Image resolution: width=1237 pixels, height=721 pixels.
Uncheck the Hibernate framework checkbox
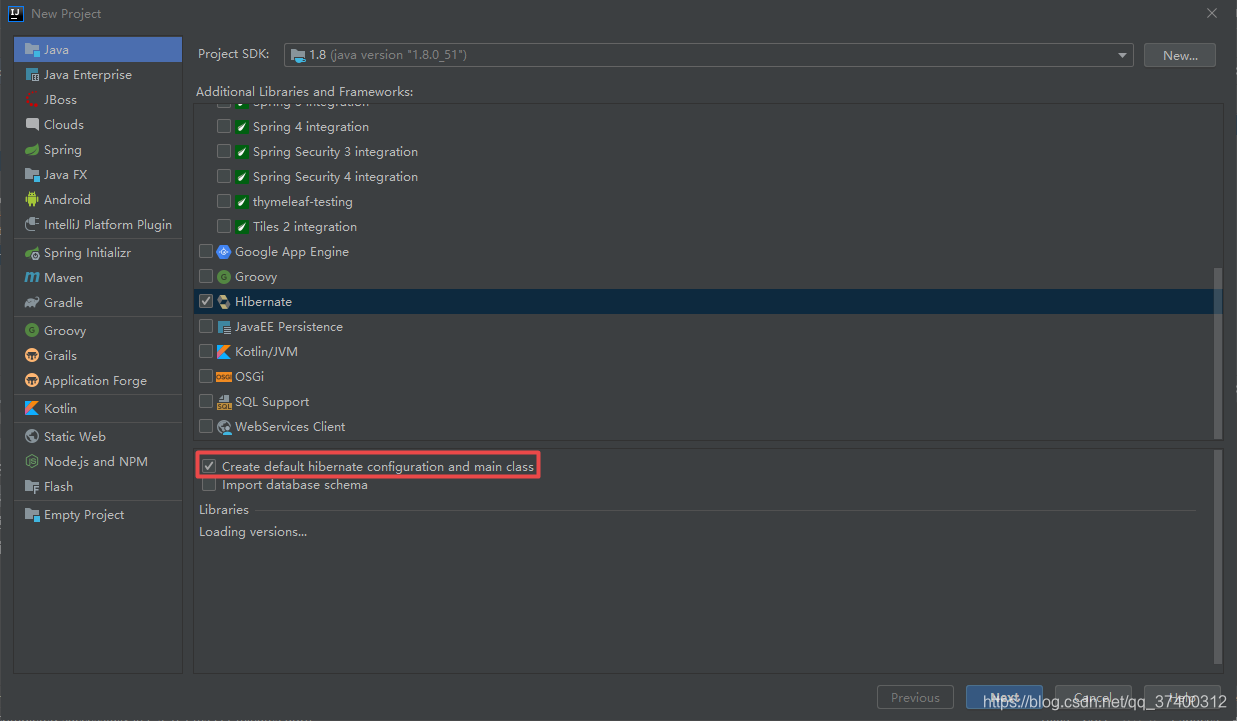pyautogui.click(x=206, y=301)
